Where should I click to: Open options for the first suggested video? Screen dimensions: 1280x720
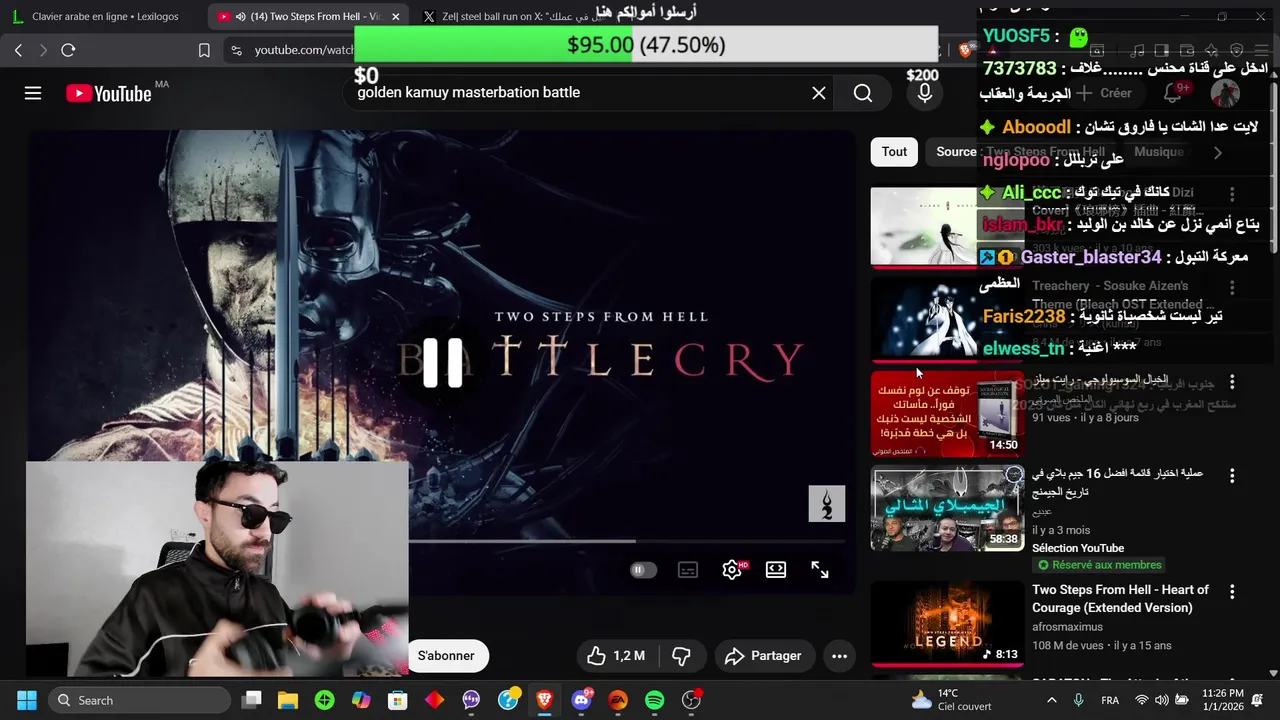click(1232, 194)
